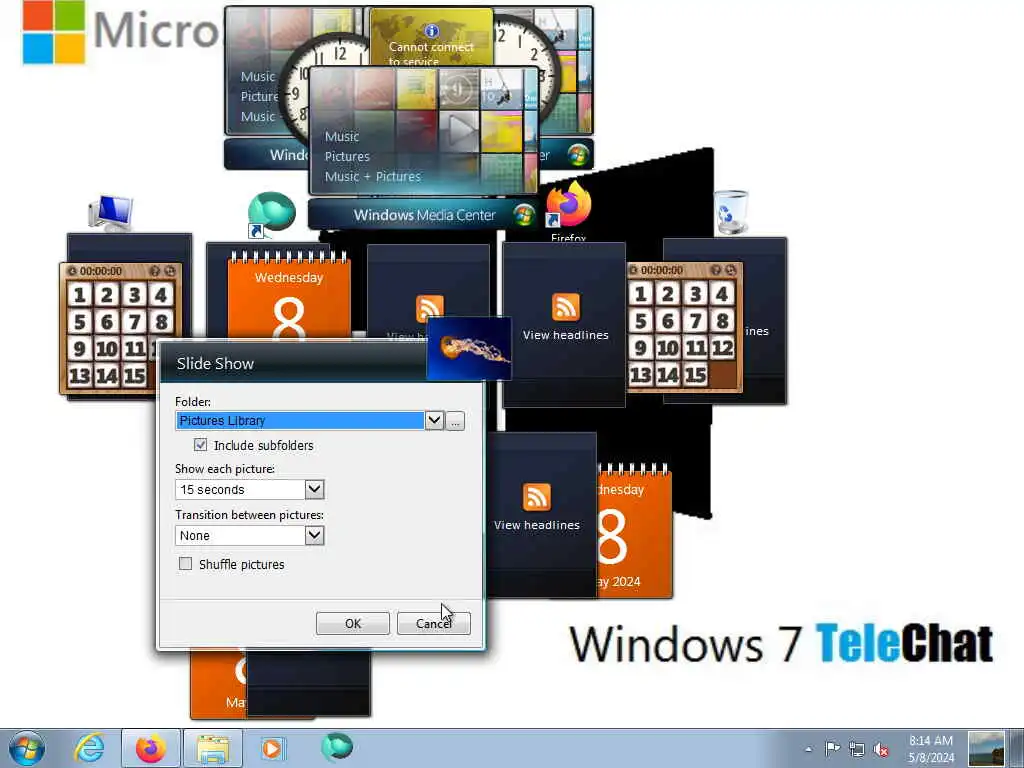Screen dimensions: 1024x768
Task: Click tile 15 on puzzle beside Recycle Bin
Action: tap(696, 375)
